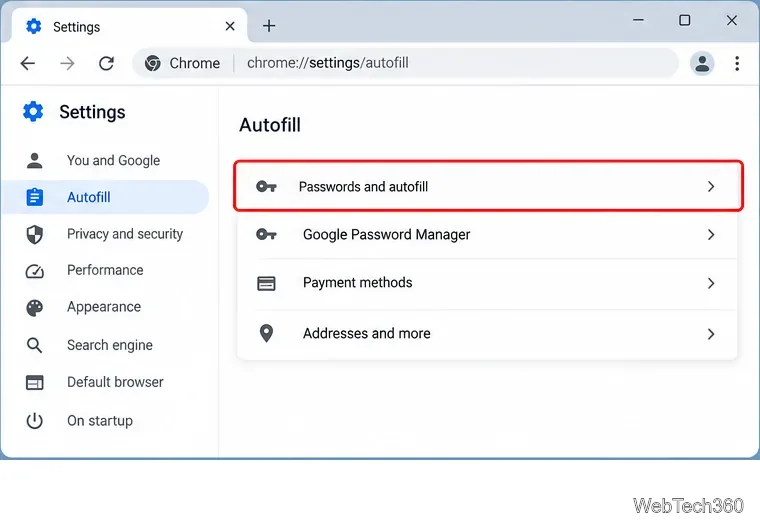The image size is (760, 532).
Task: Click the Default browser window icon
Action: pos(34,382)
